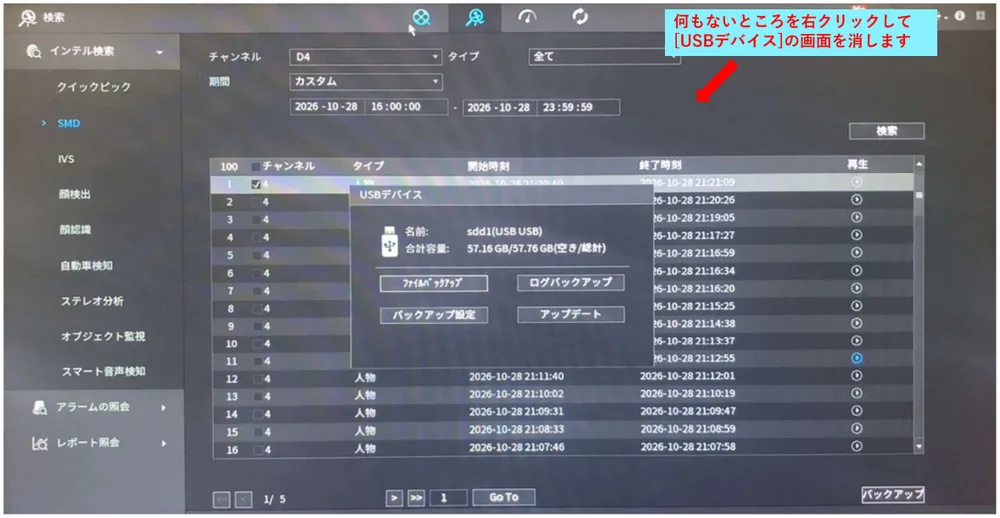Image resolution: width=1000 pixels, height=518 pixels.
Task: Play the recording ending 21:15:25
Action: point(857,306)
